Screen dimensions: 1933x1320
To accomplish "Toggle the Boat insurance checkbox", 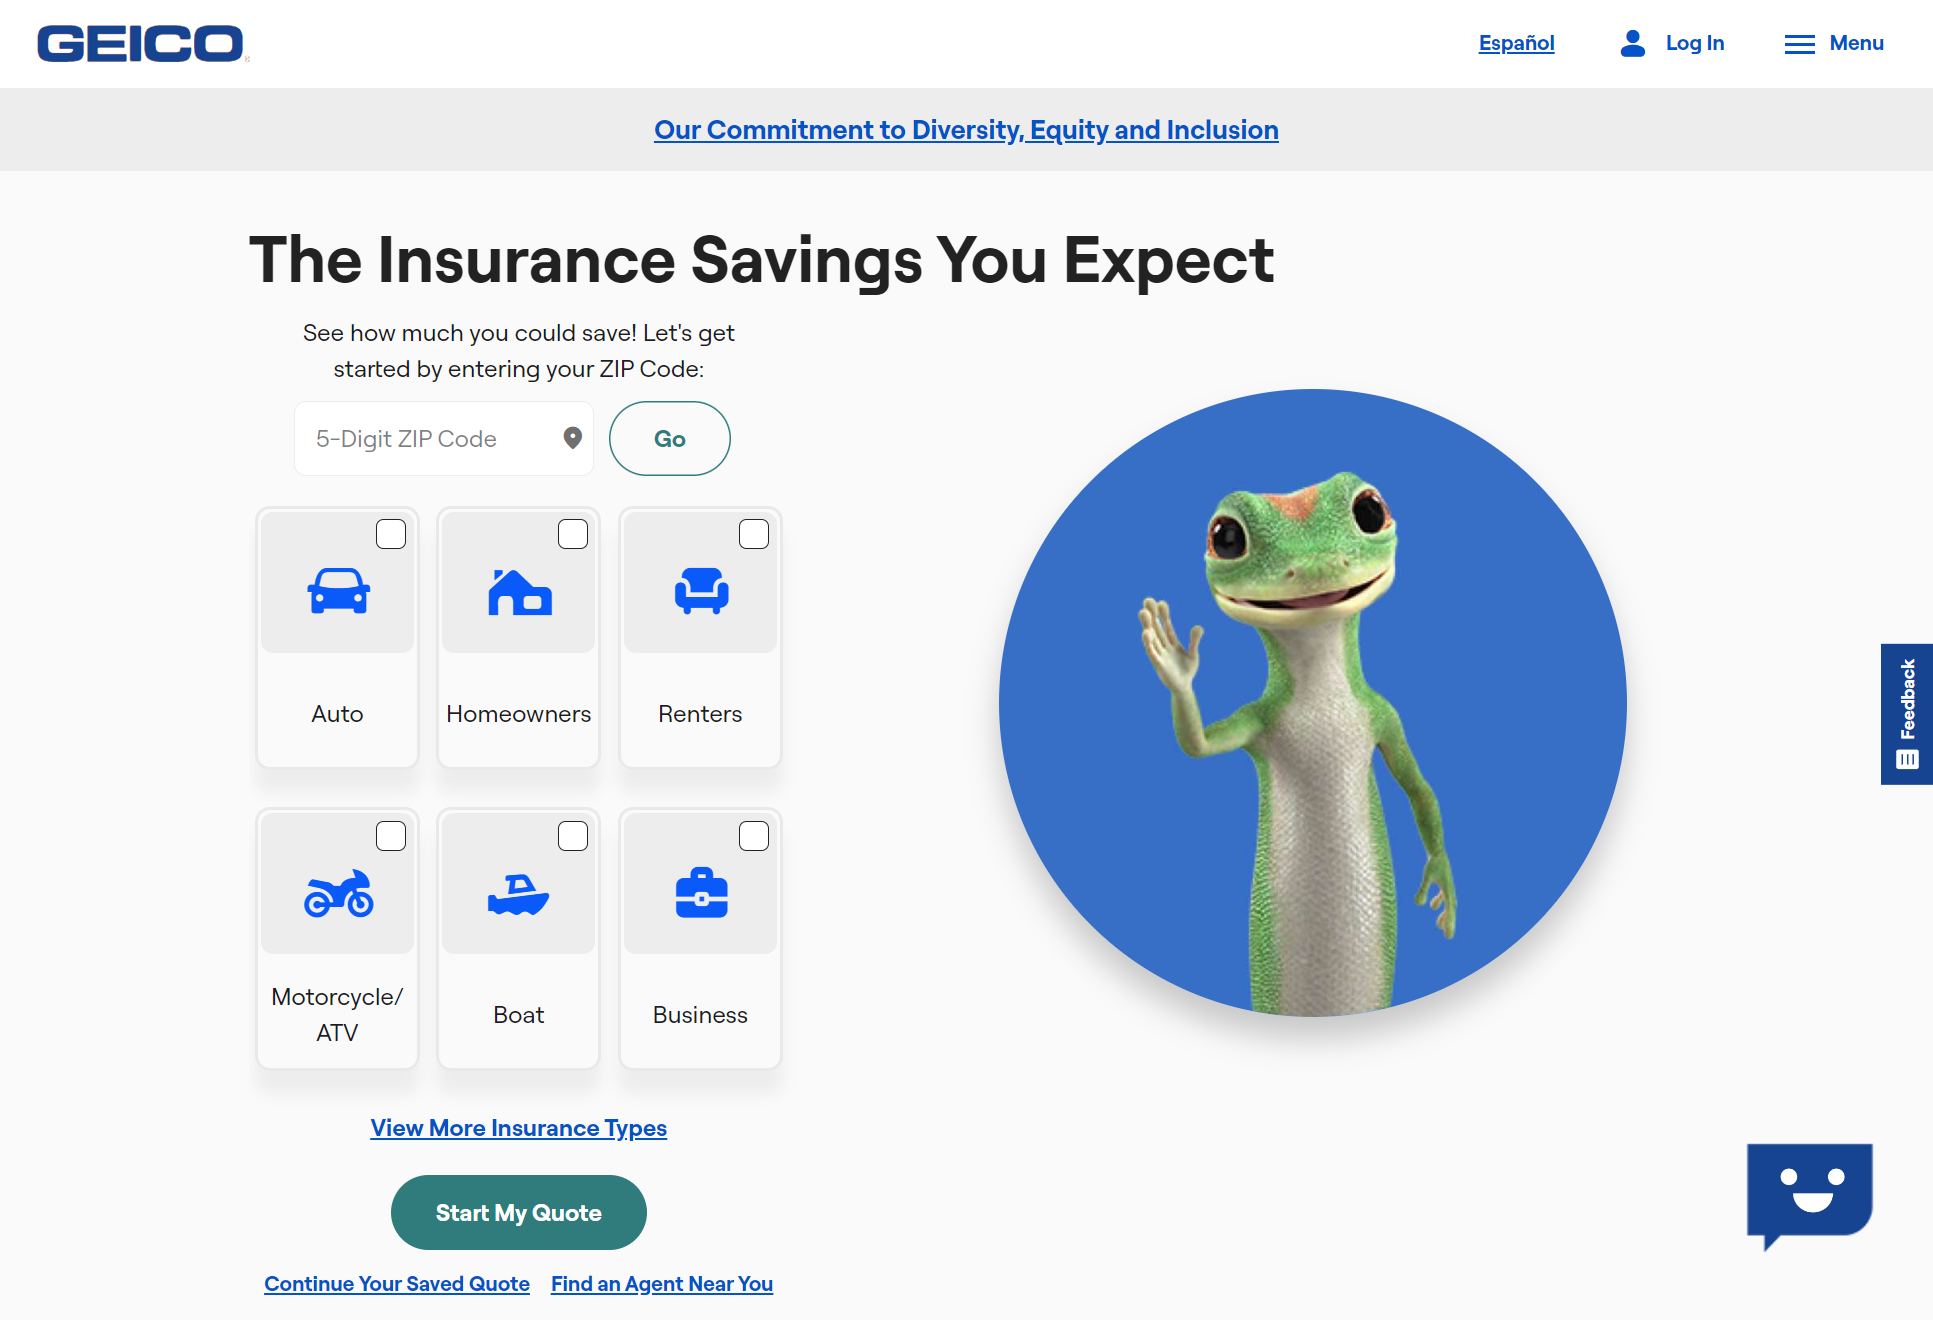I will [571, 835].
